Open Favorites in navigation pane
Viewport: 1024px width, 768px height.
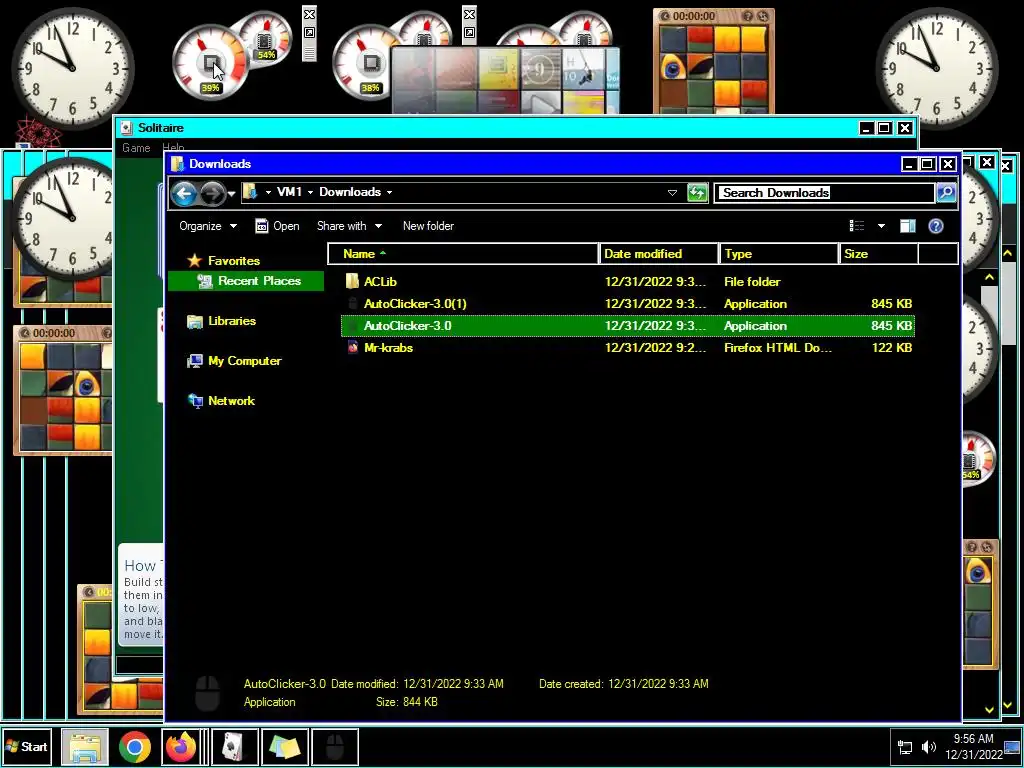223,261
